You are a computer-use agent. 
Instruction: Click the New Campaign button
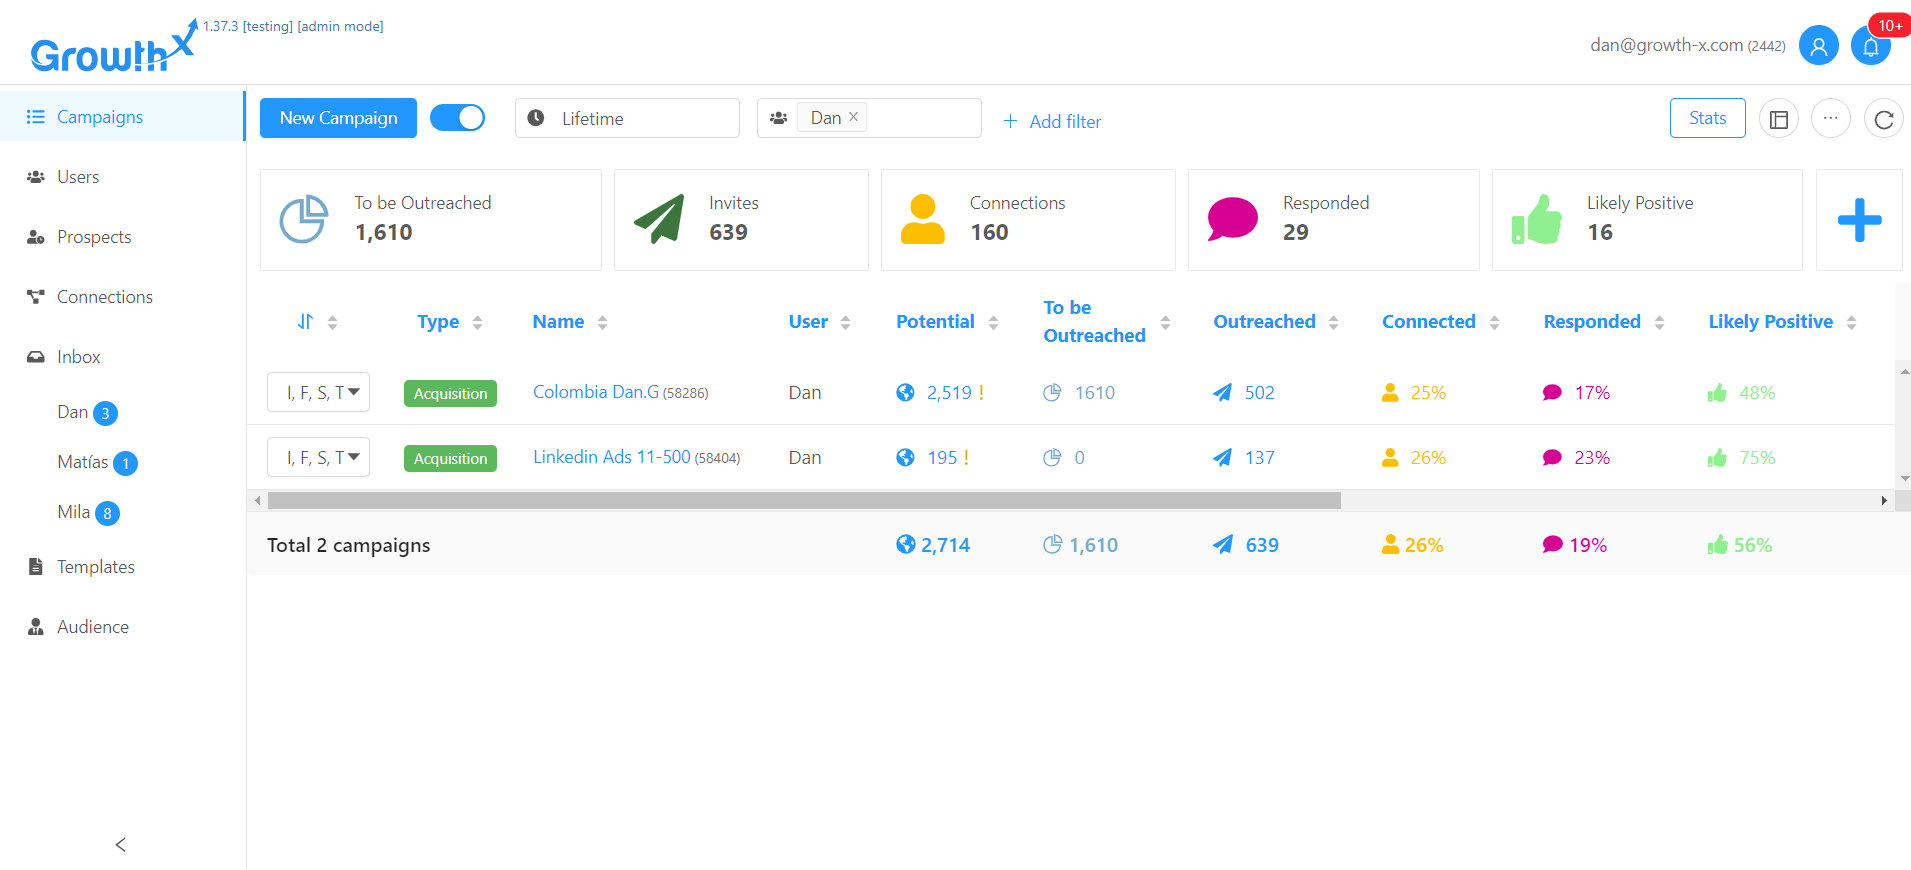pos(338,118)
